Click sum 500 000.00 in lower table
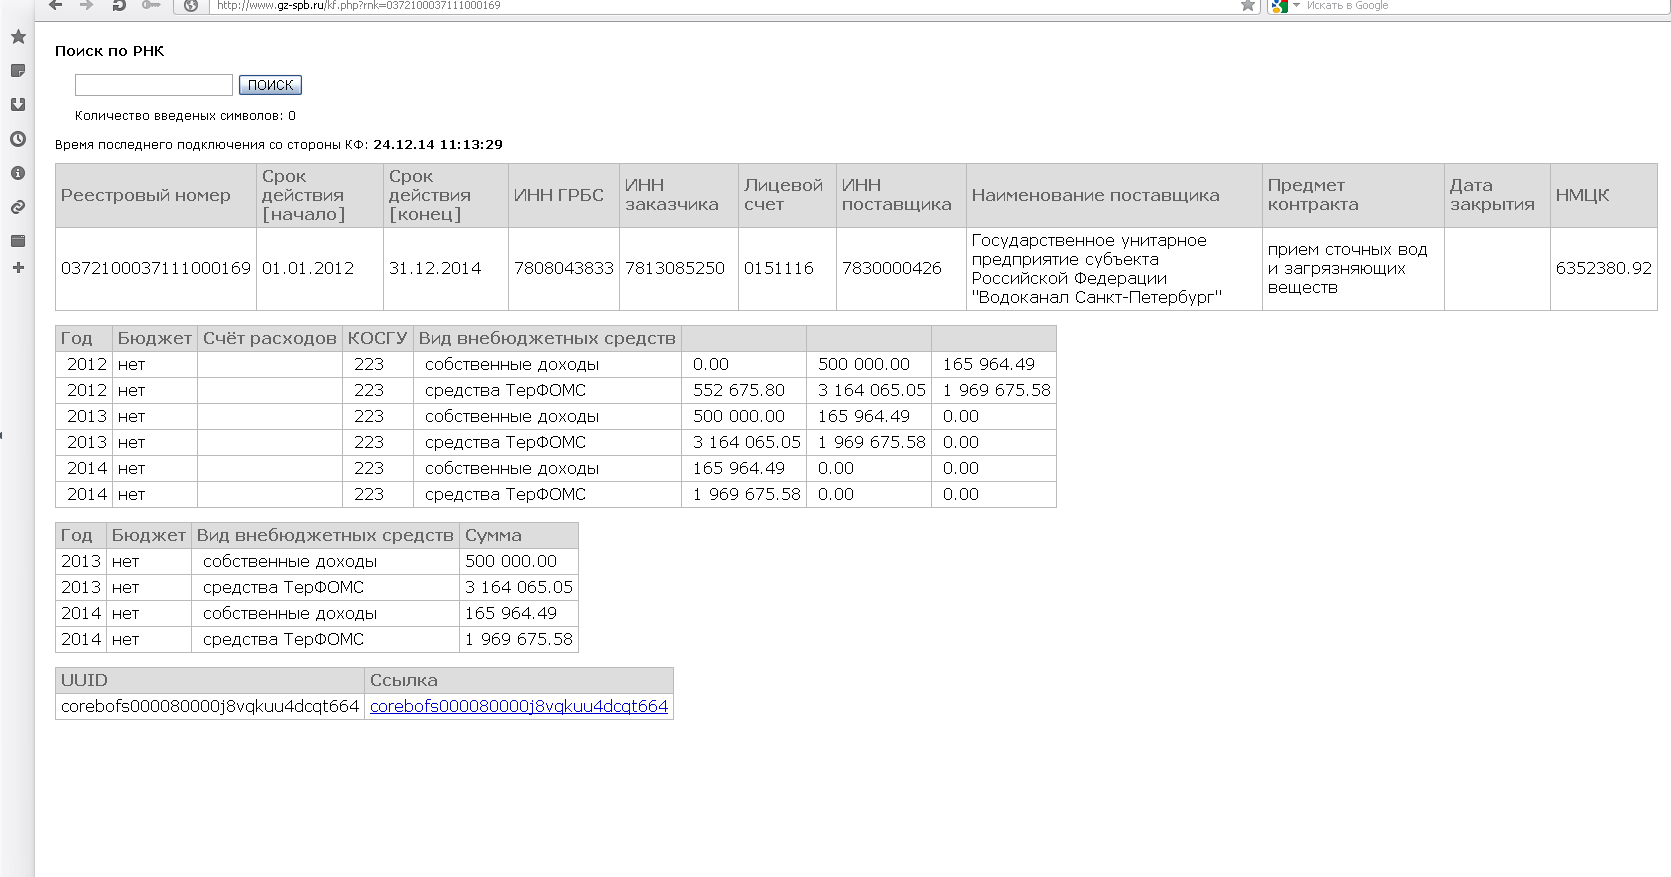The image size is (1671, 877). (511, 561)
